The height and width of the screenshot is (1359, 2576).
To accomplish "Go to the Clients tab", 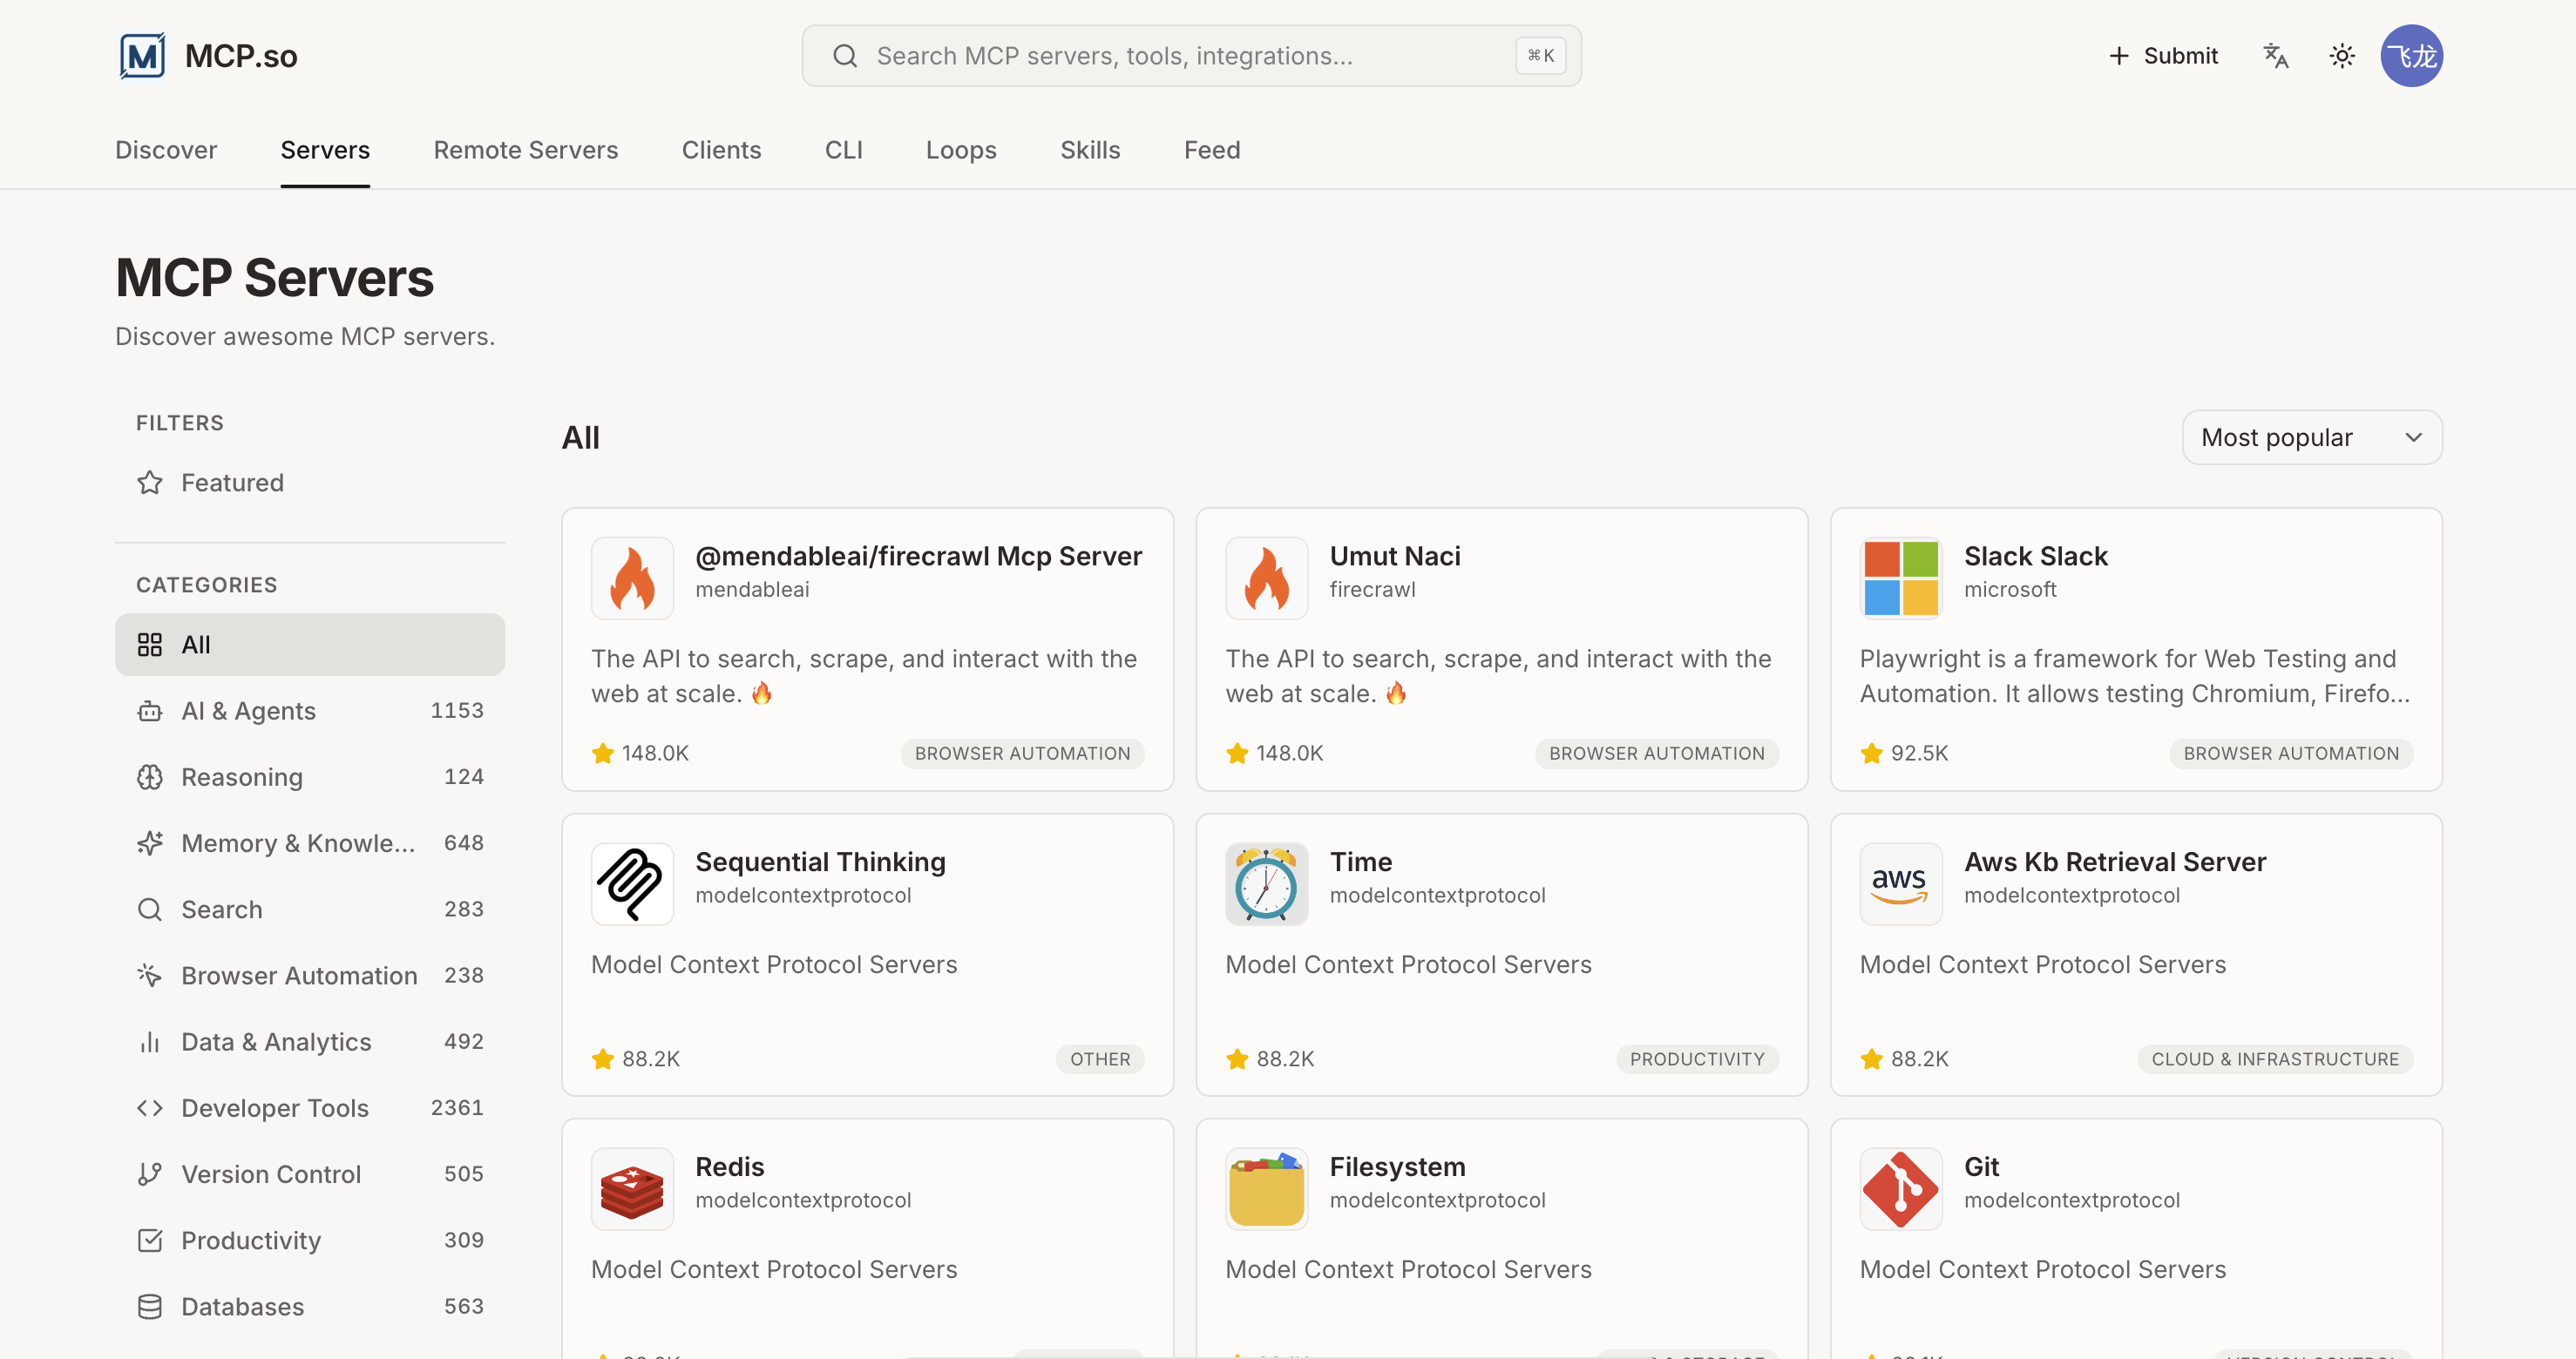I will tap(722, 150).
